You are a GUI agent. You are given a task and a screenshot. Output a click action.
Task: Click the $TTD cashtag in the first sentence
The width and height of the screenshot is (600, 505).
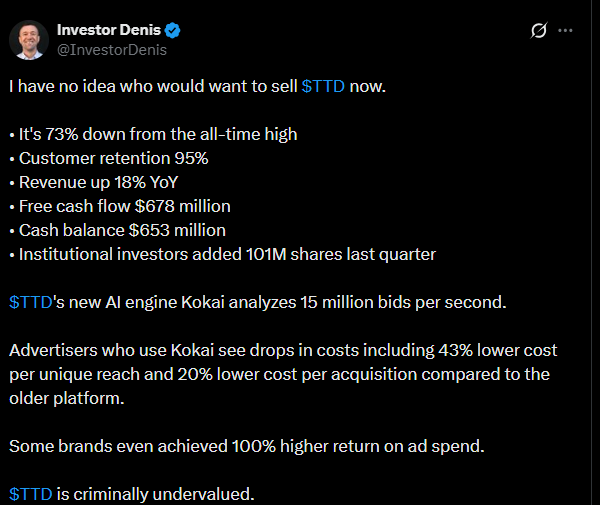(323, 87)
